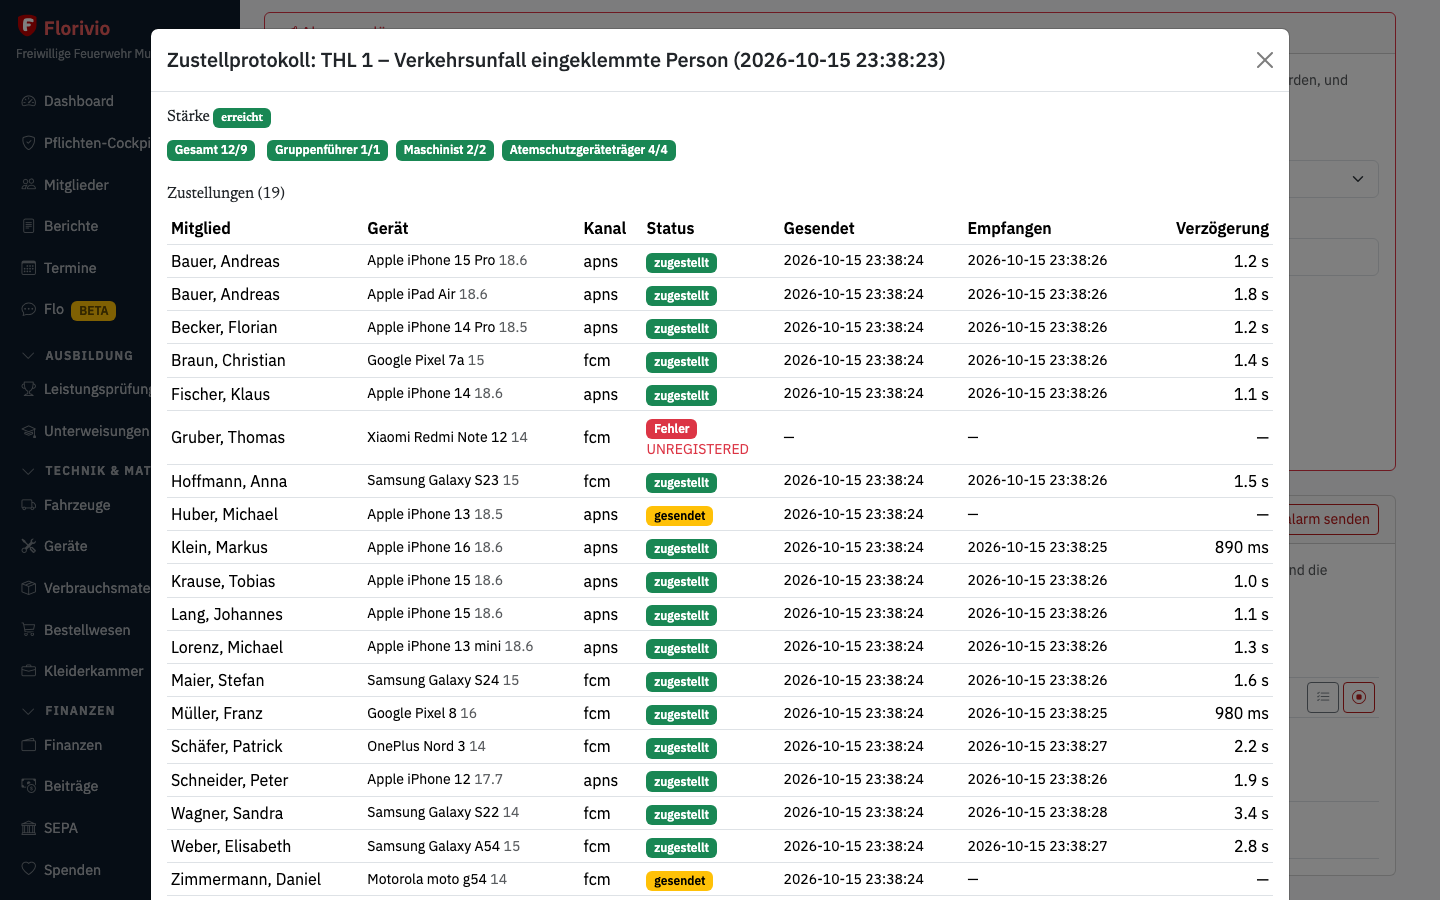Click 'Zustellungen (19)' heading

(226, 192)
